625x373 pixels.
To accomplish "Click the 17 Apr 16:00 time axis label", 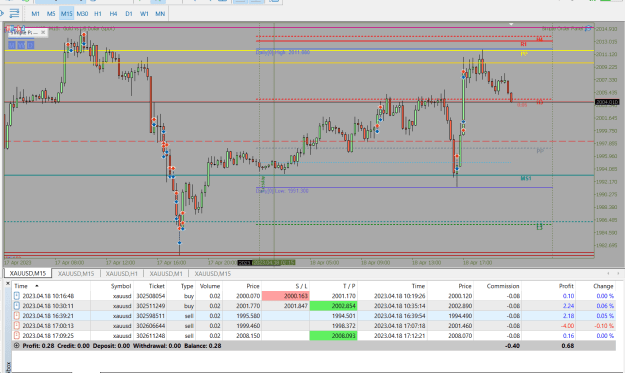I will click(x=171, y=263).
